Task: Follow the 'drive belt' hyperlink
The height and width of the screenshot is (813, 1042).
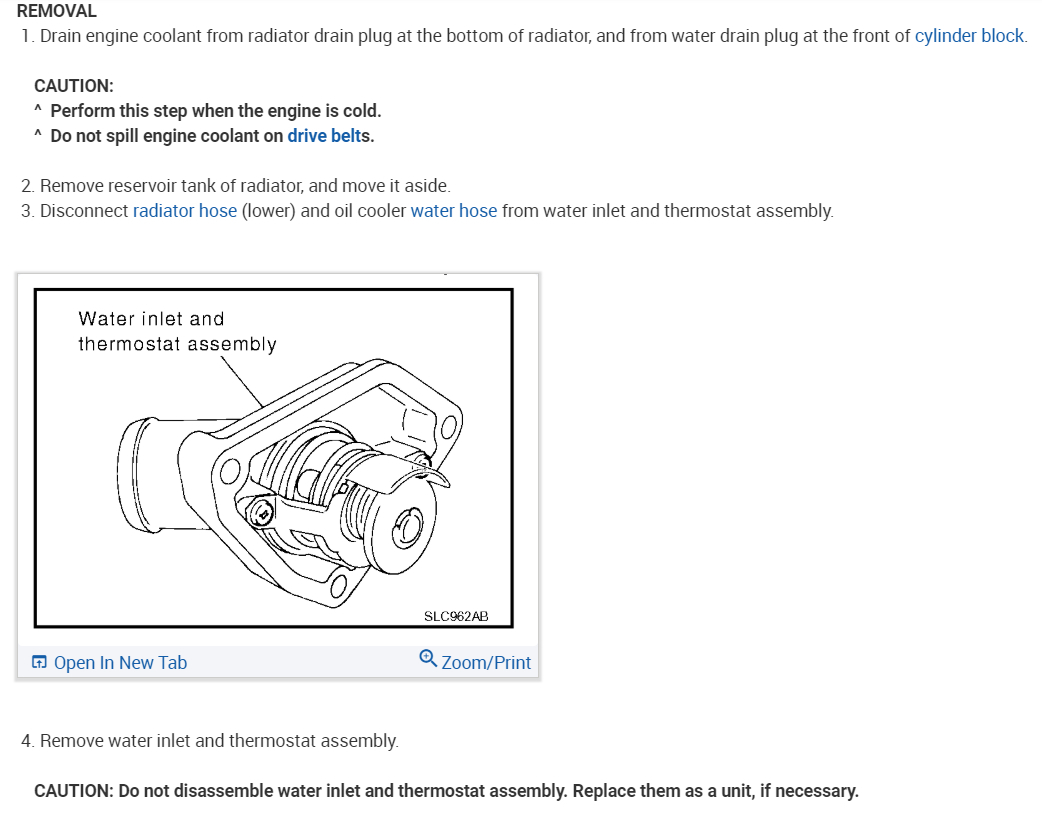Action: pyautogui.click(x=324, y=136)
